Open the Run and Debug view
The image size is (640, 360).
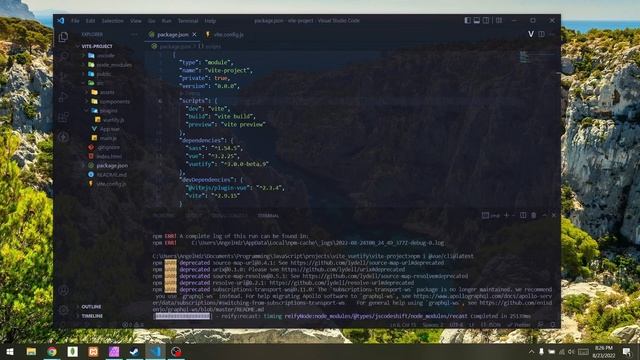click(x=63, y=97)
